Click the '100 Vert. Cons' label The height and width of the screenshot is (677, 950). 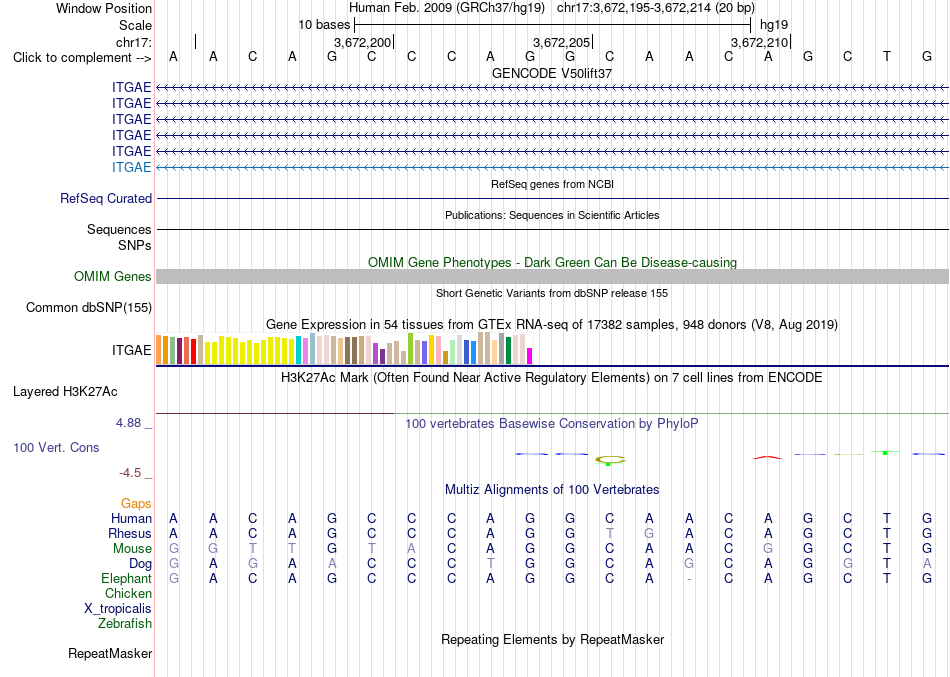(56, 447)
